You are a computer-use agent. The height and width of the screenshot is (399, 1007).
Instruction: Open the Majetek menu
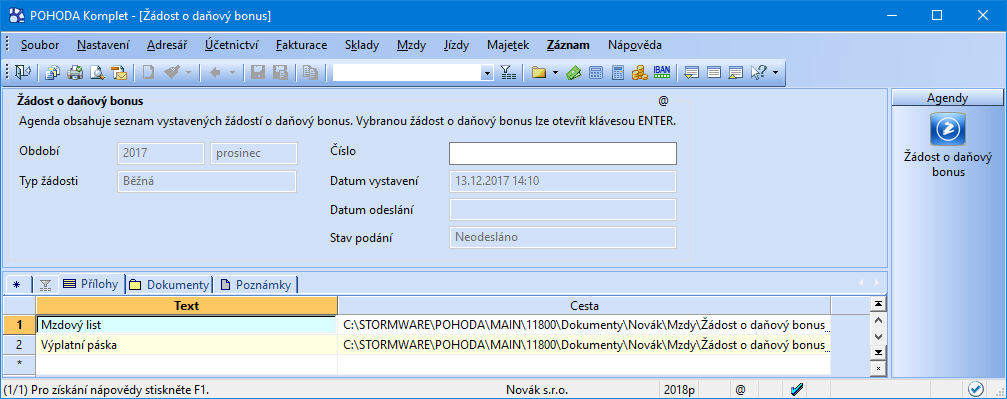pyautogui.click(x=508, y=45)
